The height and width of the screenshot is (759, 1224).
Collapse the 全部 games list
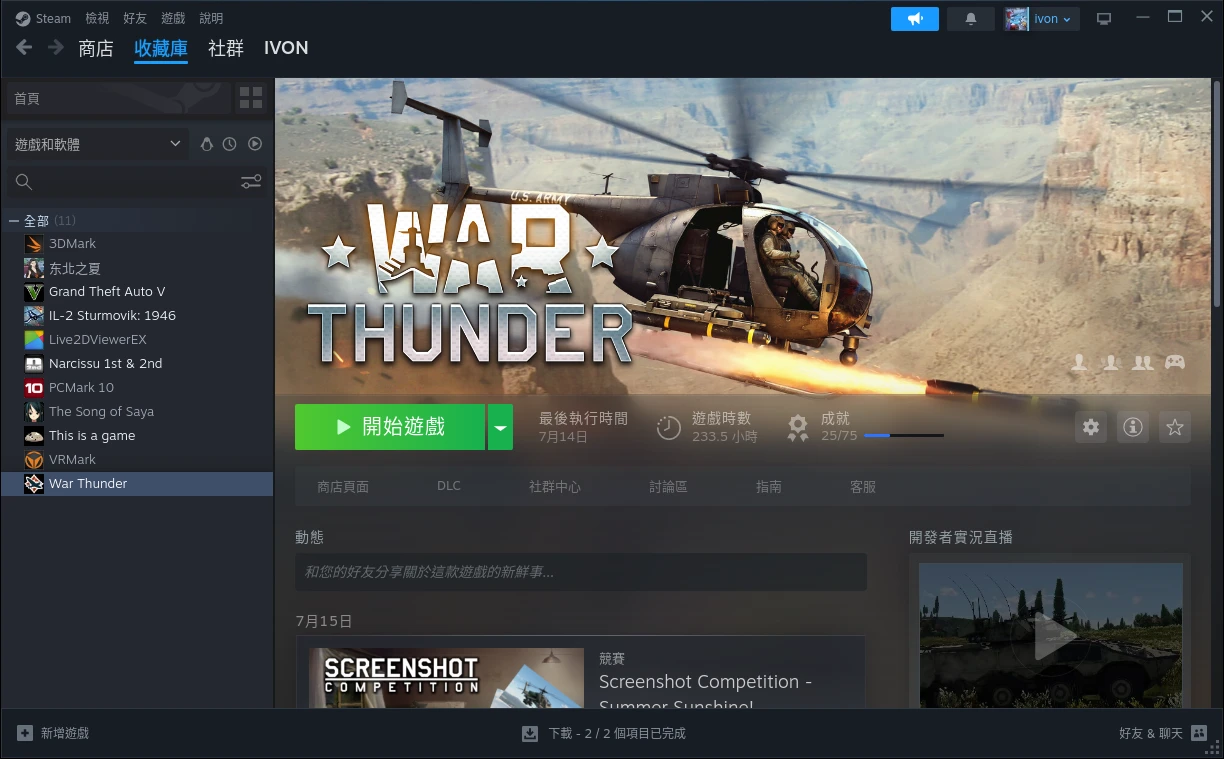tap(14, 220)
